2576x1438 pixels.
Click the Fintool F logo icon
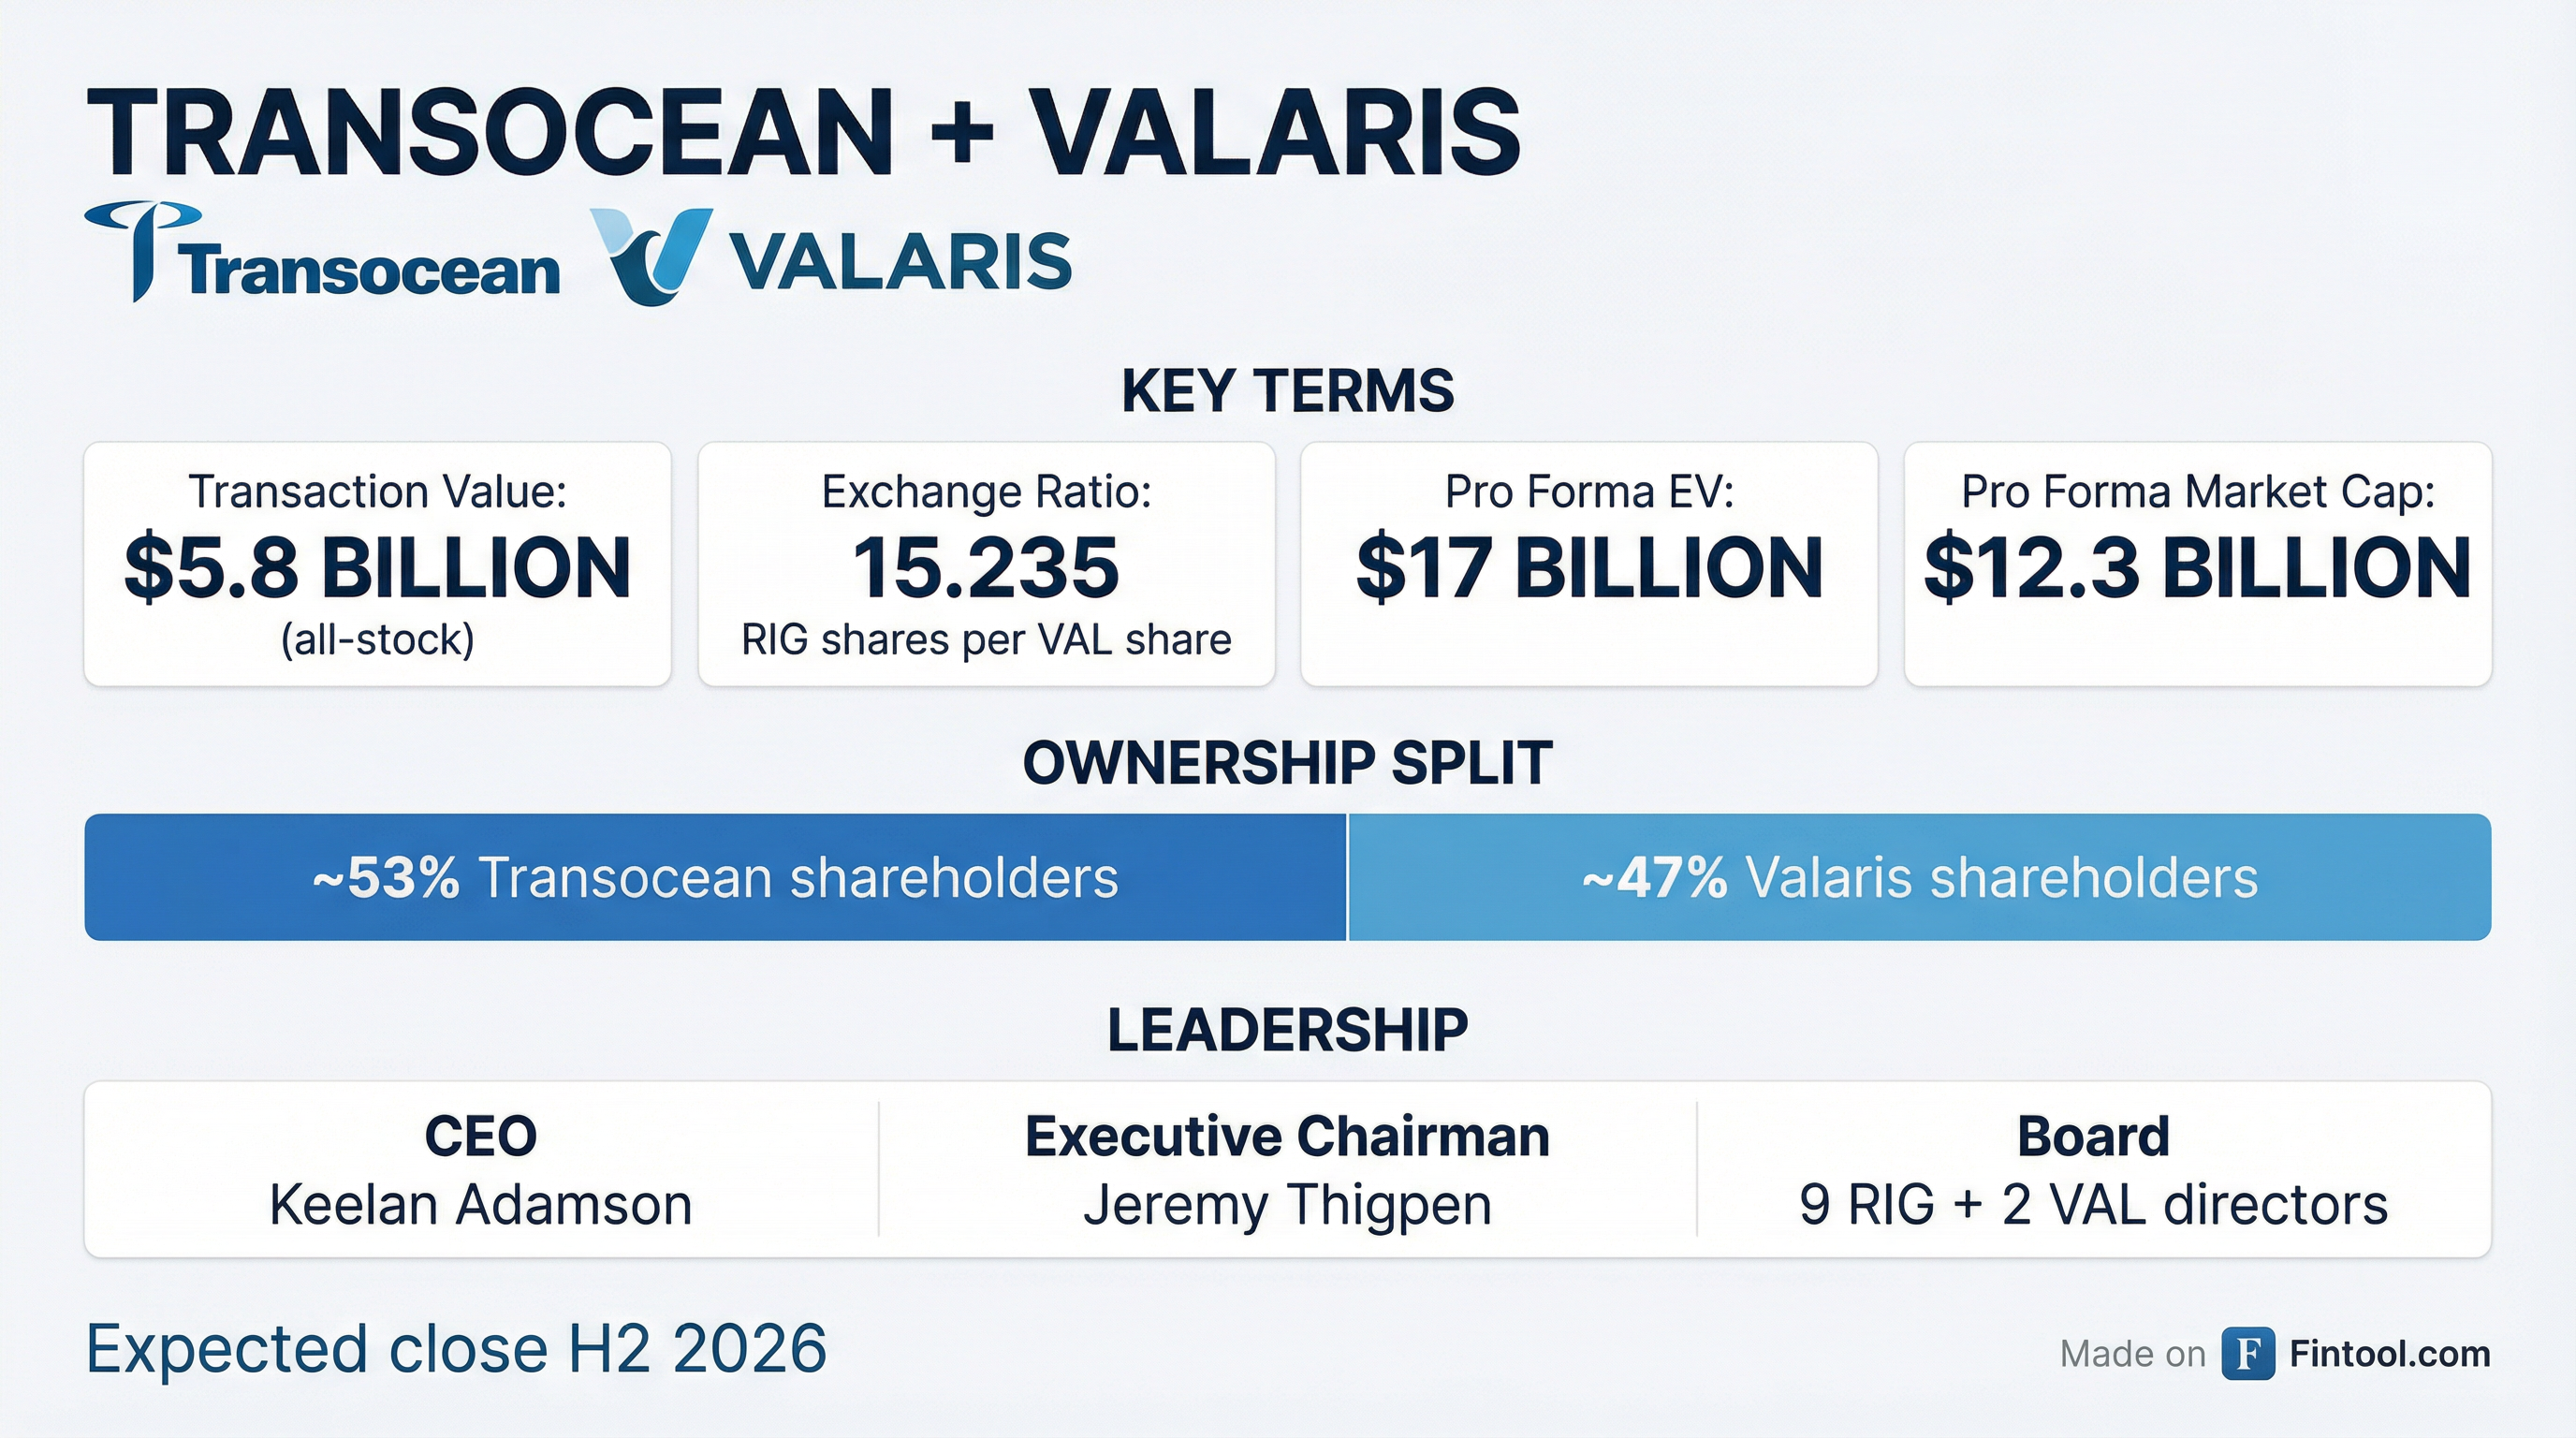coord(2248,1354)
